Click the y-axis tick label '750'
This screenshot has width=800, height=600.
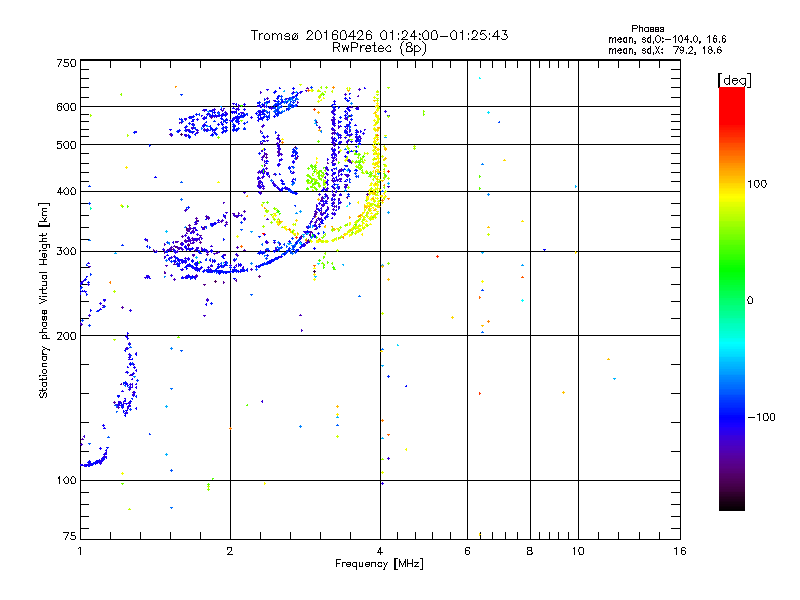pyautogui.click(x=66, y=63)
